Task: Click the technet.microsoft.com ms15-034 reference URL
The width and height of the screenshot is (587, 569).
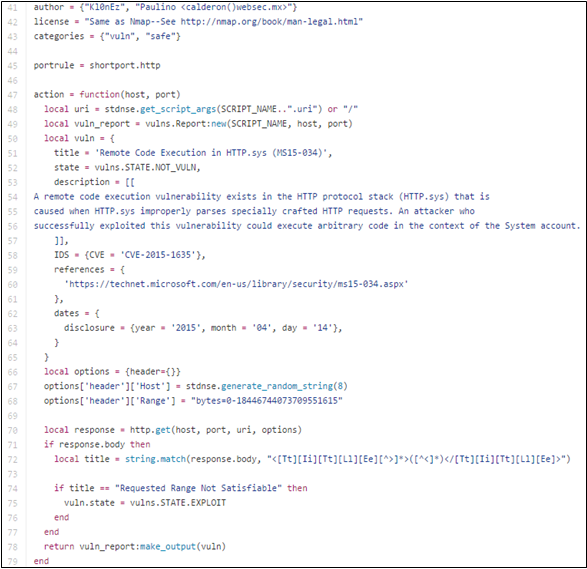Action: pyautogui.click(x=237, y=284)
